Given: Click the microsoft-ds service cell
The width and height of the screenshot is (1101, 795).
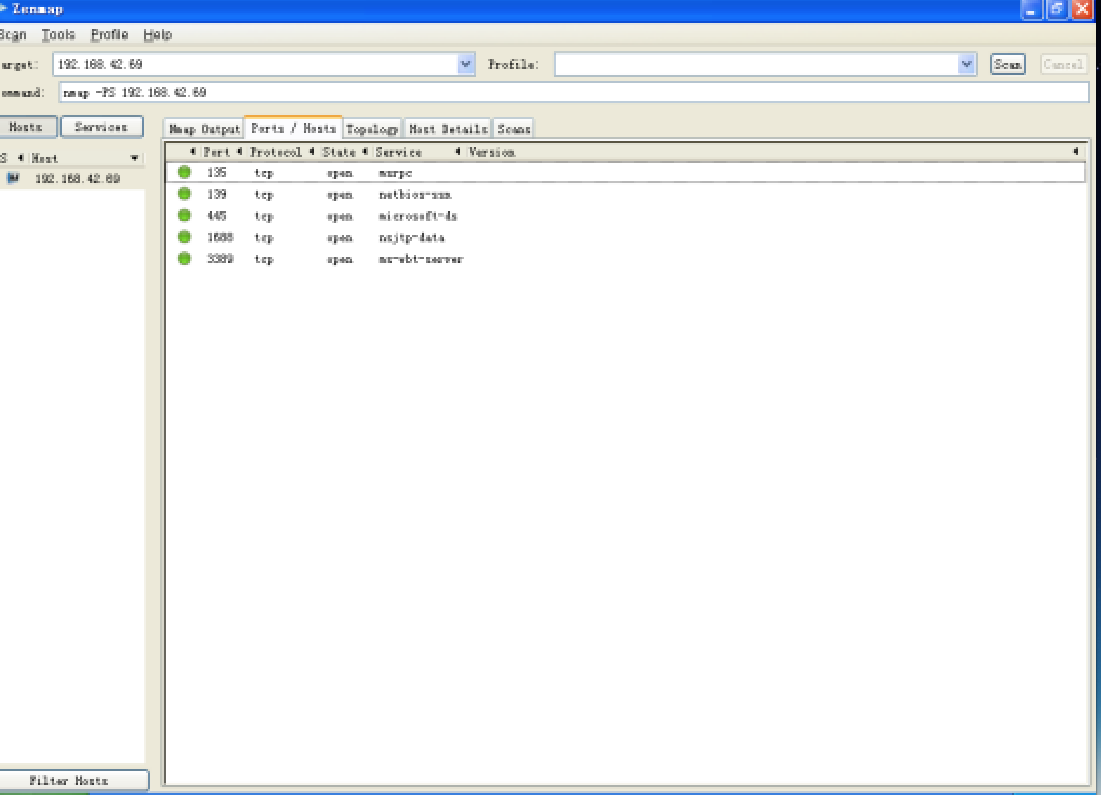Looking at the screenshot, I should 418,216.
